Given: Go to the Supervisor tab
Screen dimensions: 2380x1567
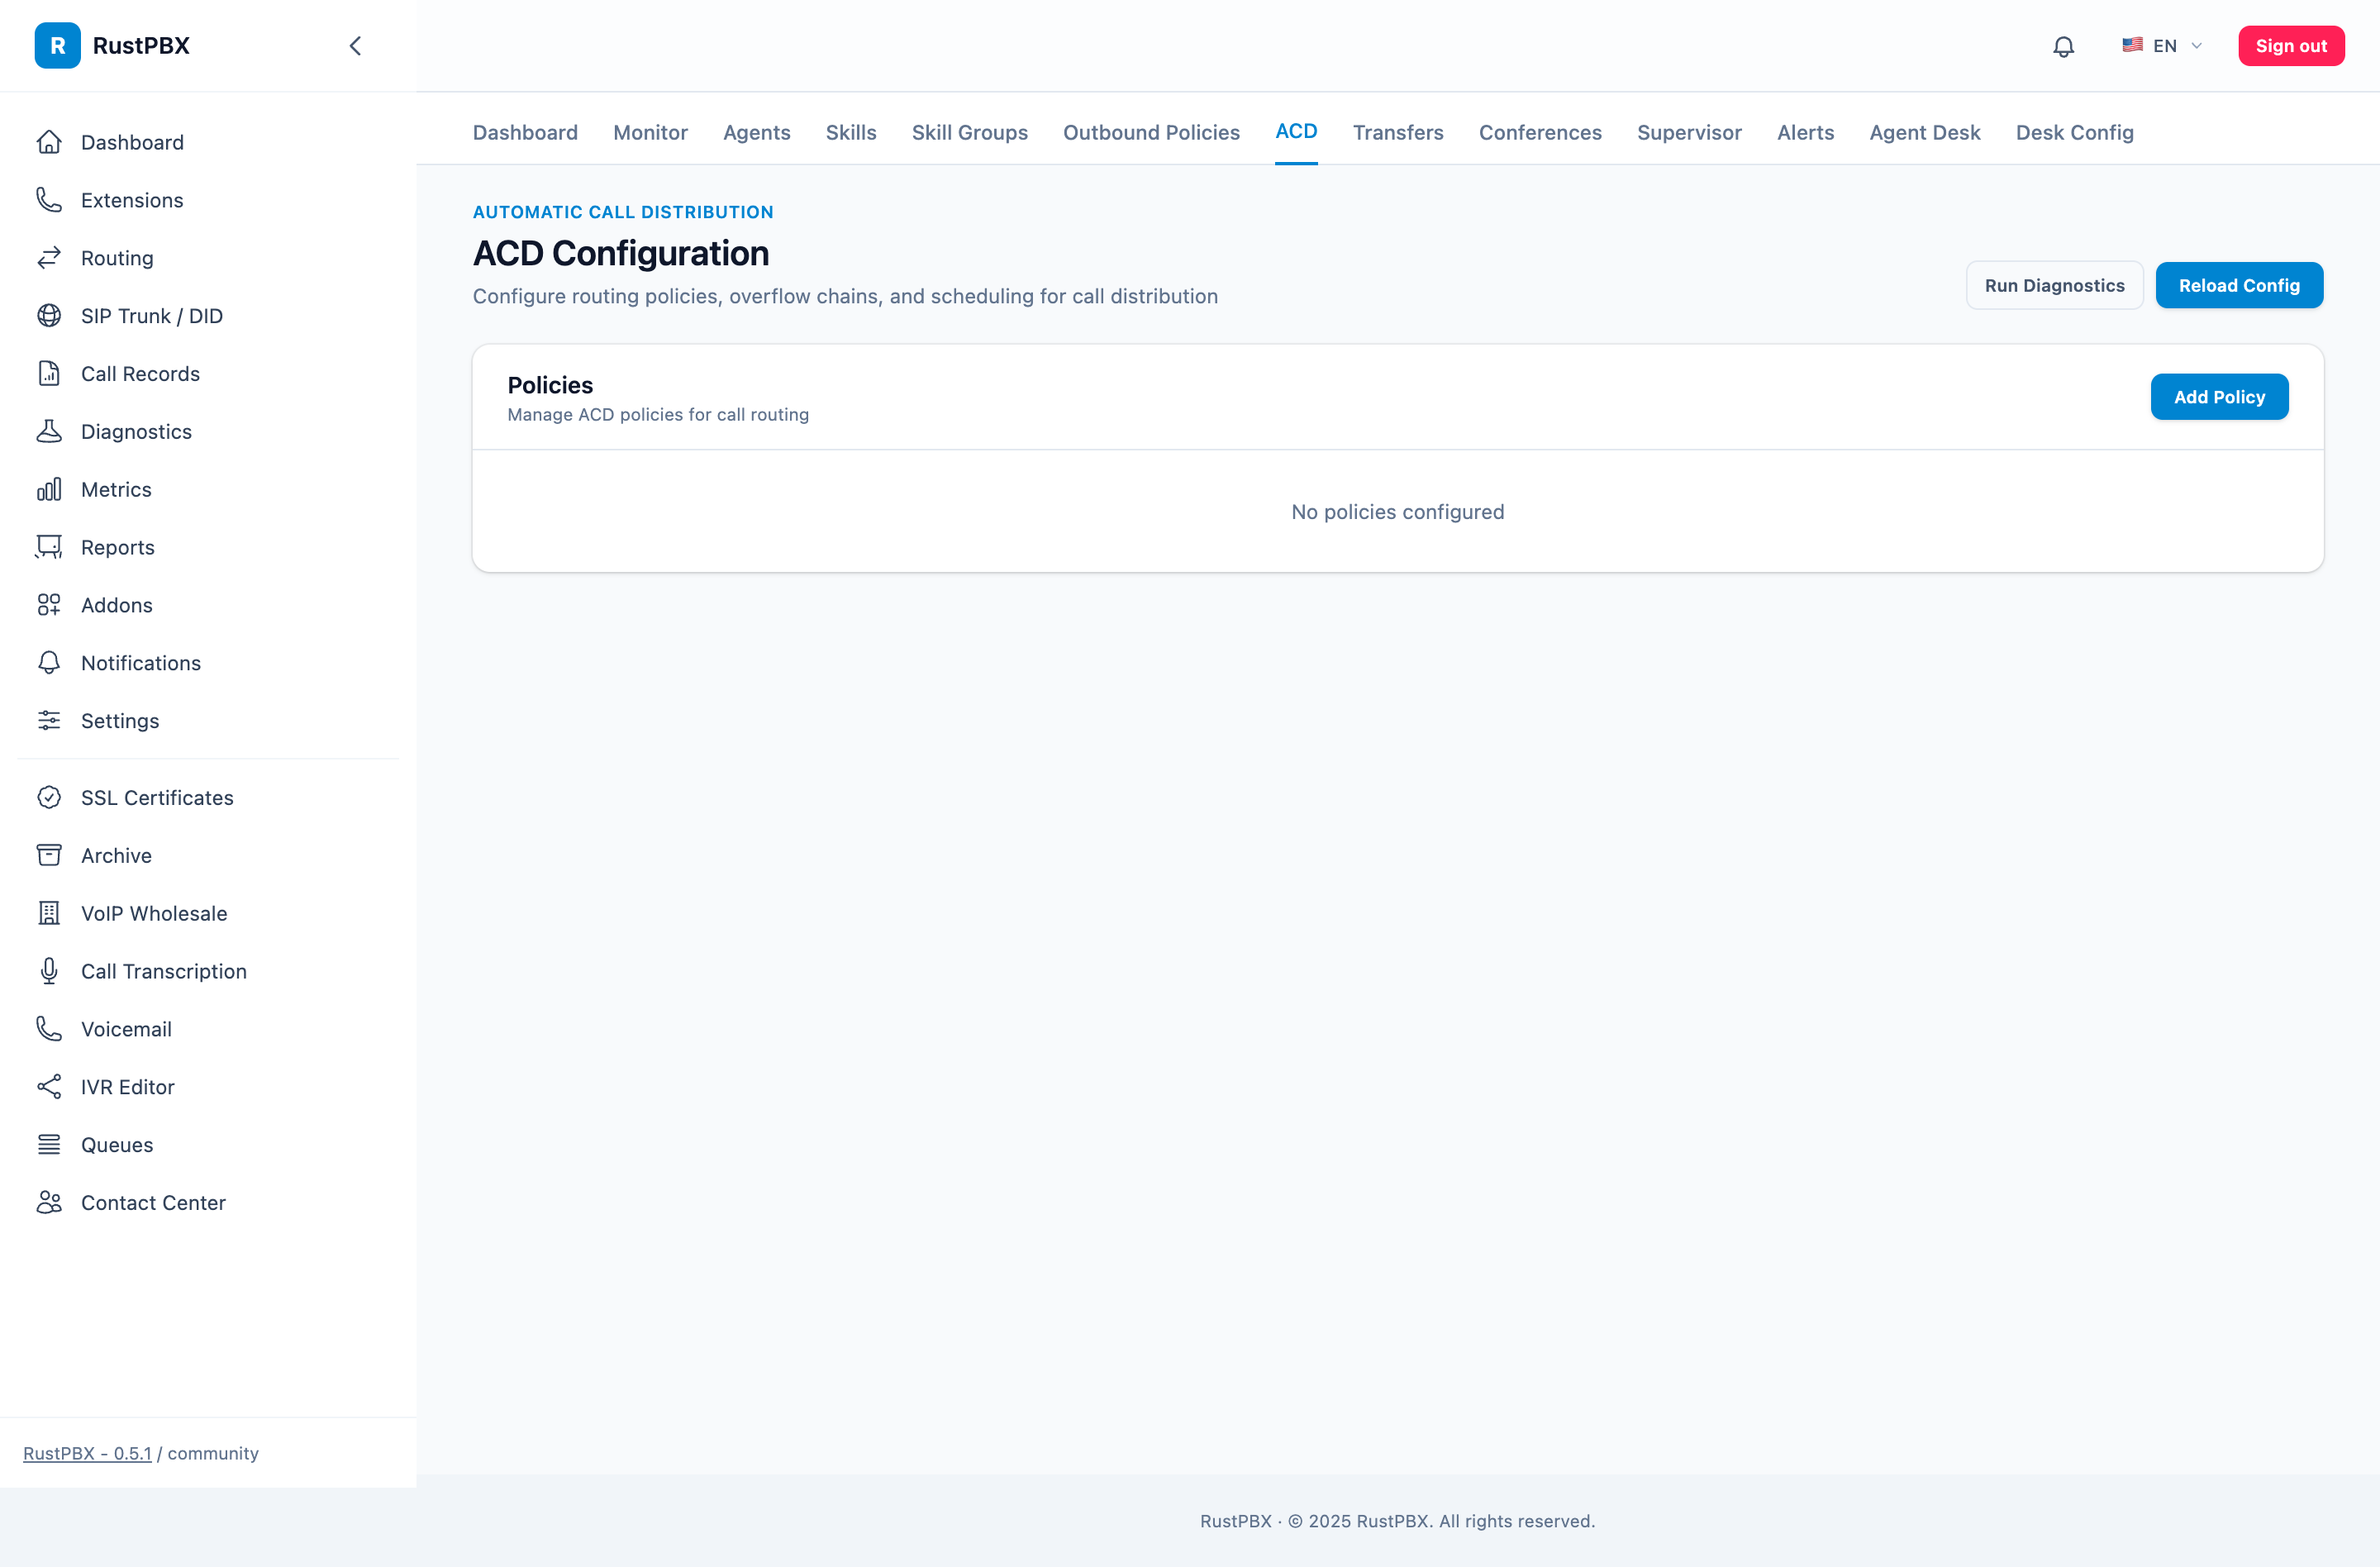Looking at the screenshot, I should [1689, 133].
